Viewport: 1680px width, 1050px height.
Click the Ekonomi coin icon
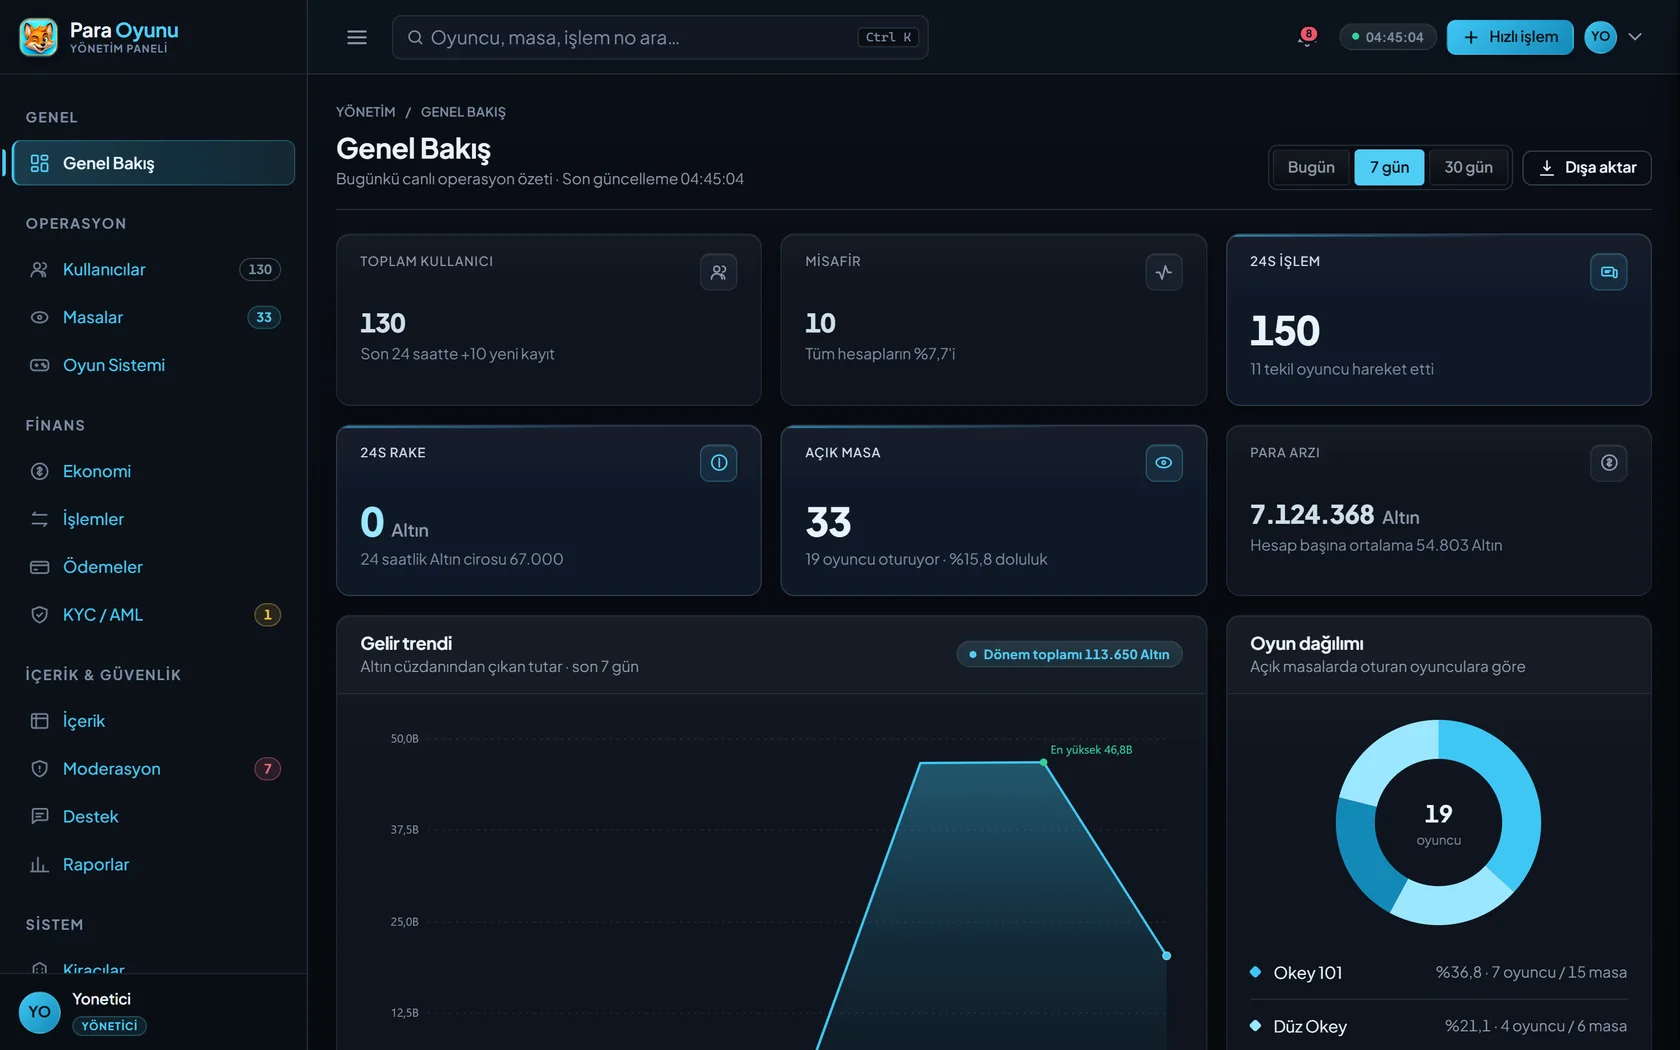click(x=40, y=471)
